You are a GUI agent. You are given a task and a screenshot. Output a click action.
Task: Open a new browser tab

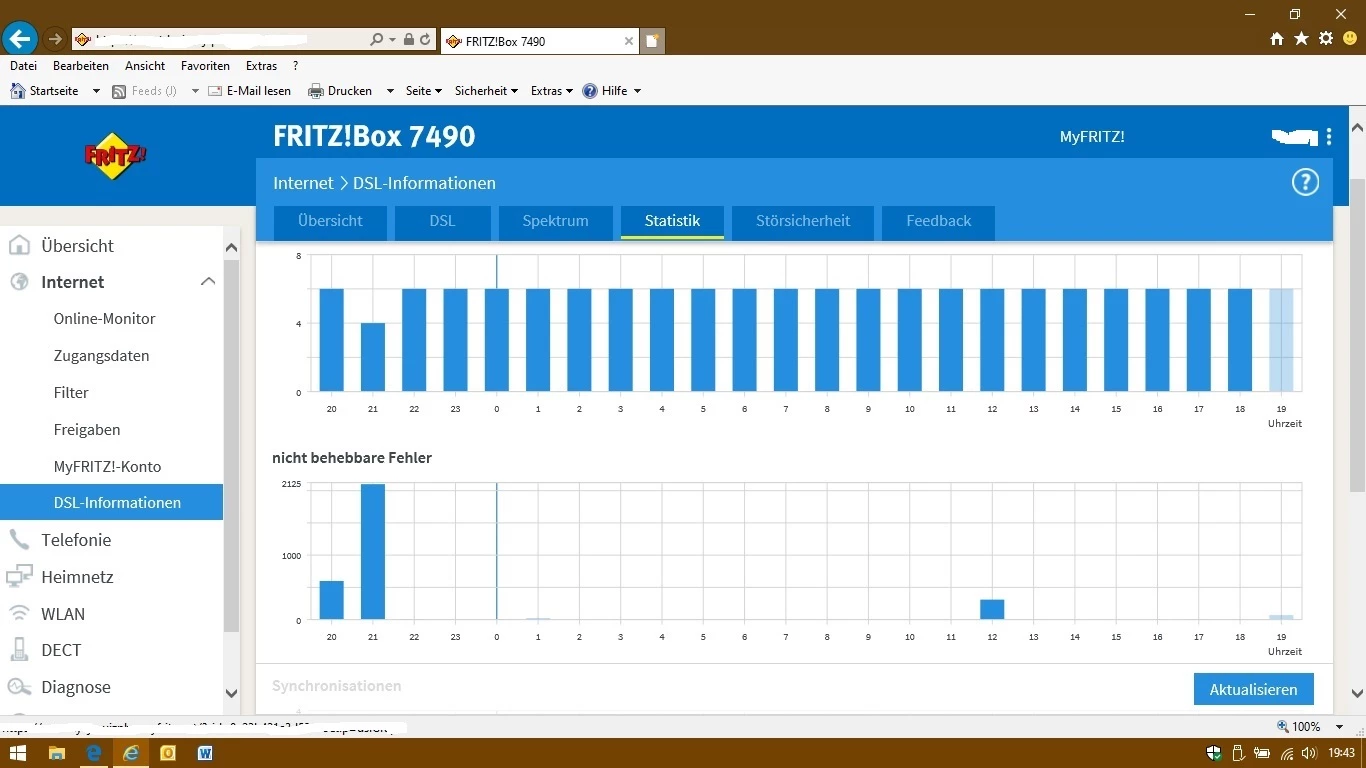click(x=653, y=41)
